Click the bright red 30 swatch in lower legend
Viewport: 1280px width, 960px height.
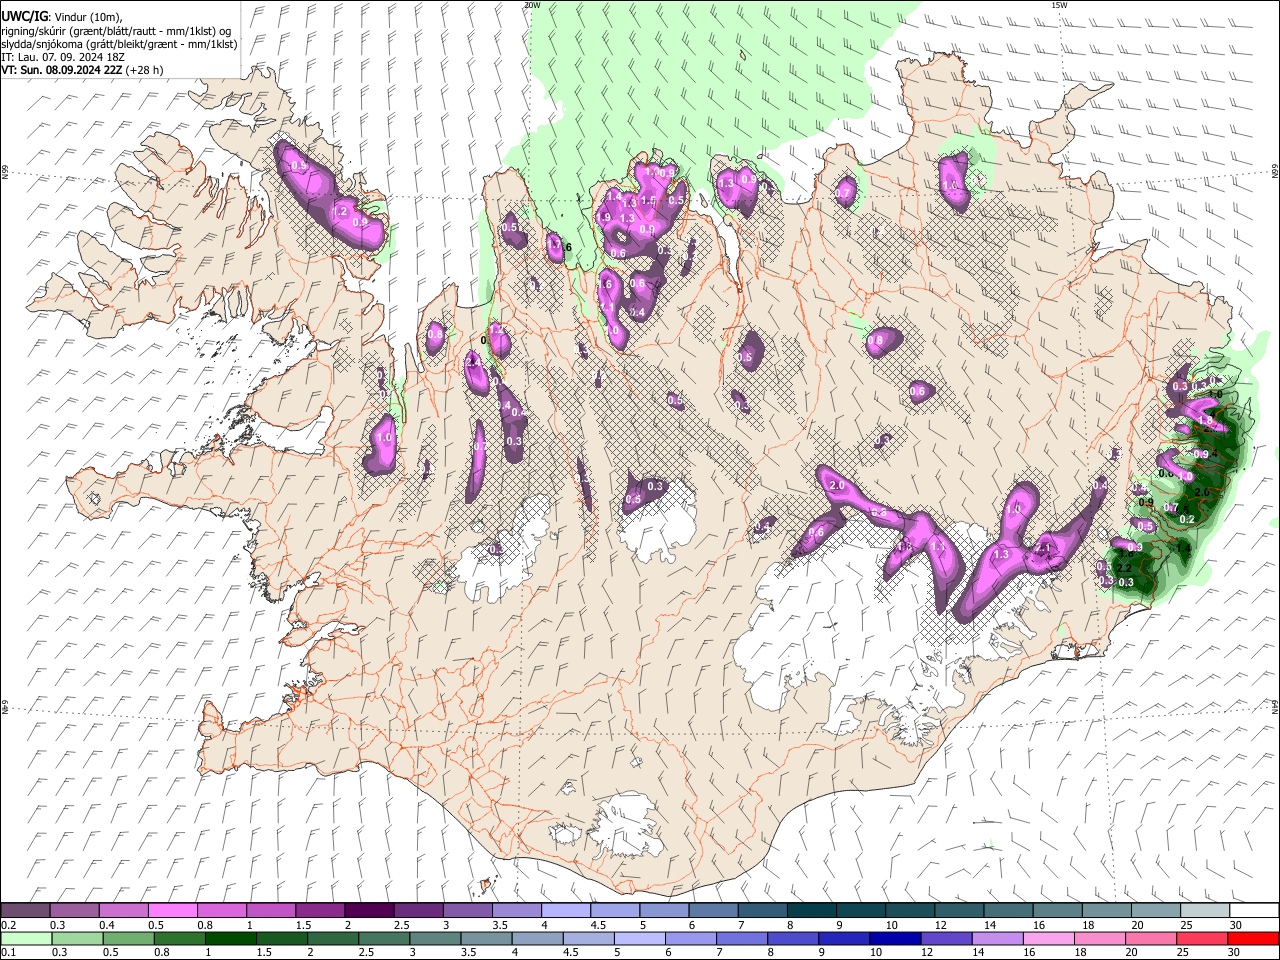1254,938
